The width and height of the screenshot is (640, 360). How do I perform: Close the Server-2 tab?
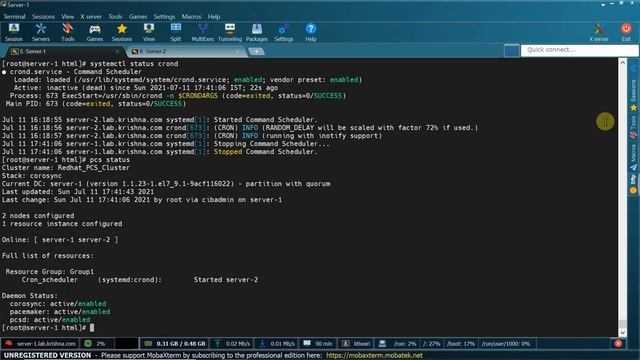pyautogui.click(x=237, y=51)
